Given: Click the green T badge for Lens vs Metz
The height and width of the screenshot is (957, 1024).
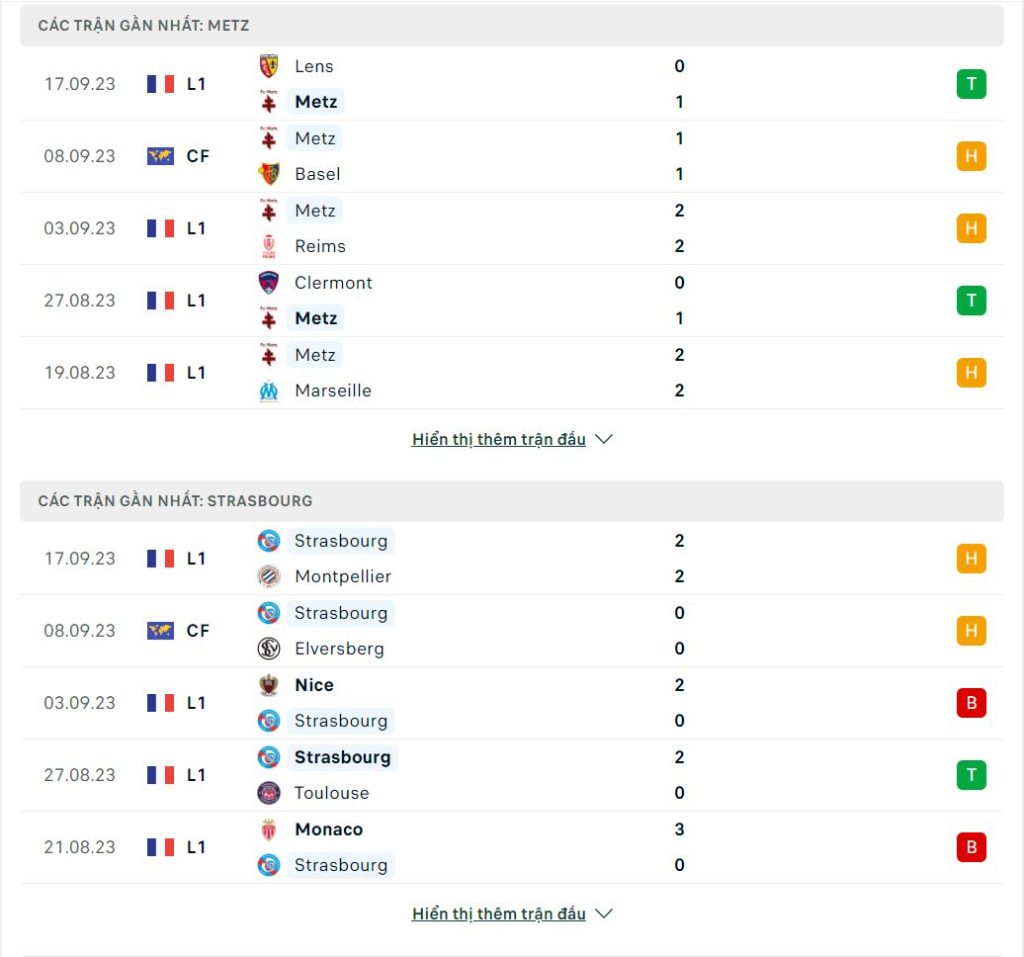Looking at the screenshot, I should [971, 84].
